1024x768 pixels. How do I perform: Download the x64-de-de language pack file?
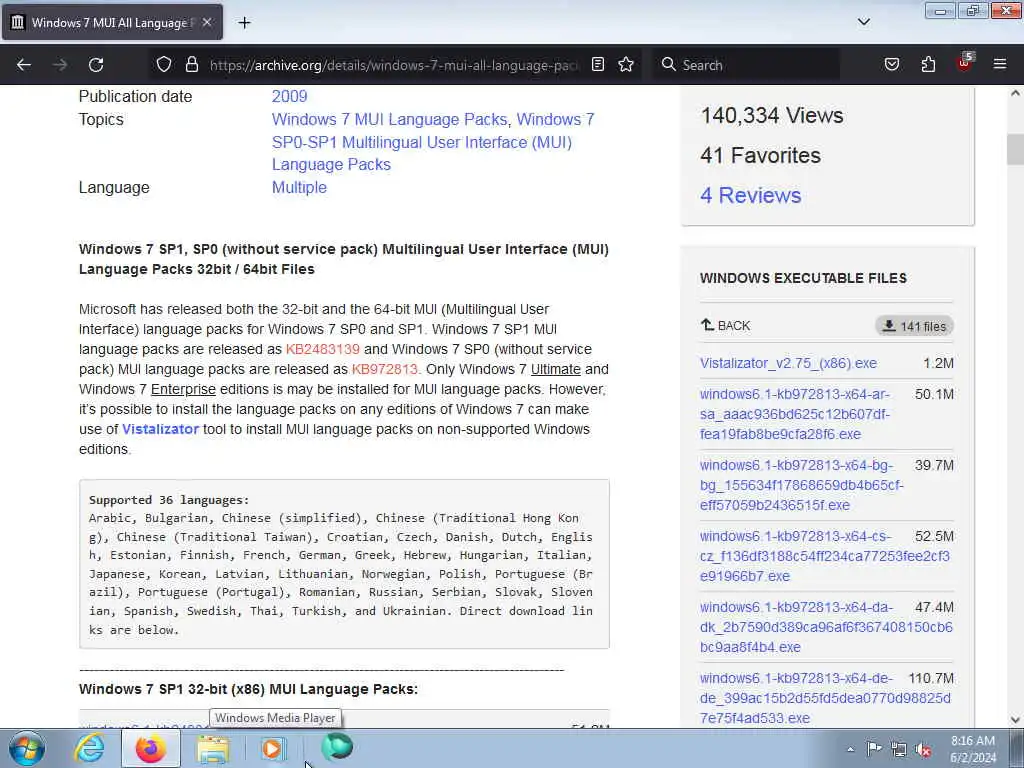(825, 698)
